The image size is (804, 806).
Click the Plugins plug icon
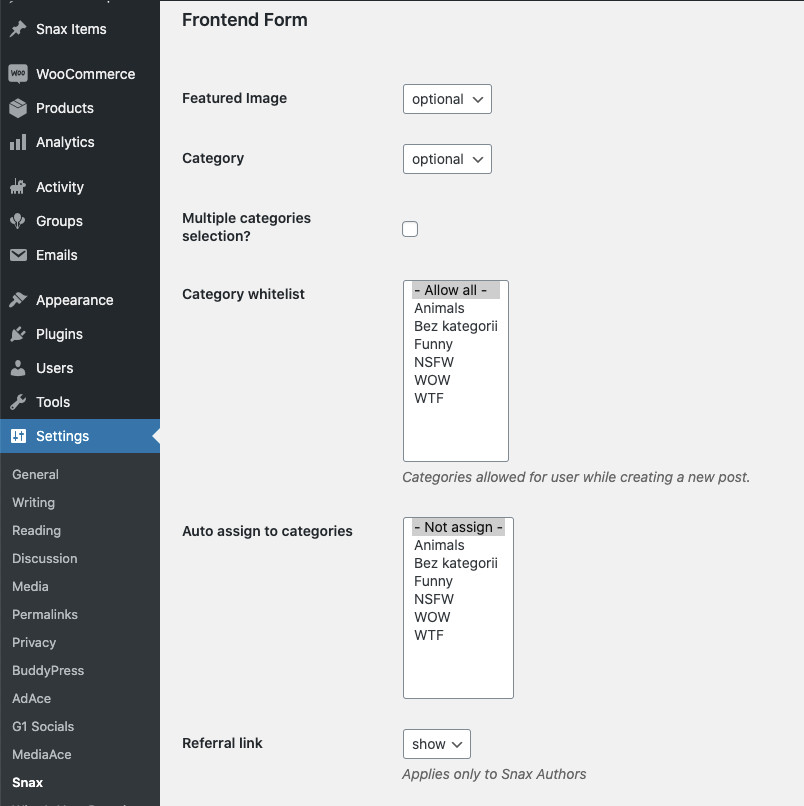[18, 334]
